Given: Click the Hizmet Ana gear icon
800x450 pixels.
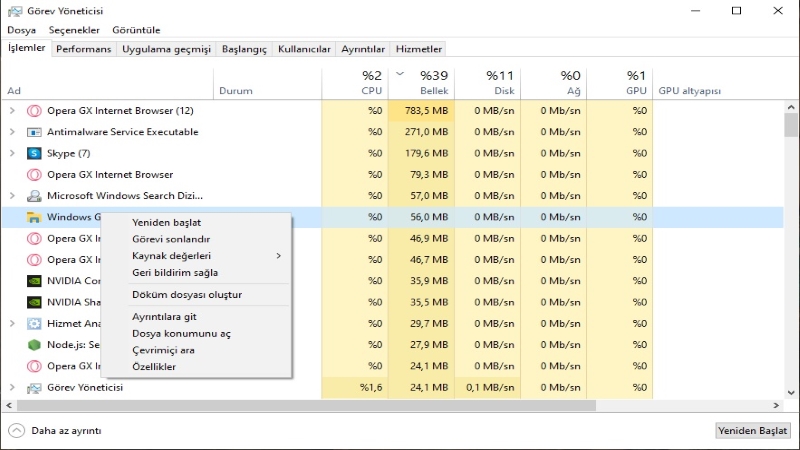Looking at the screenshot, I should coord(34,323).
